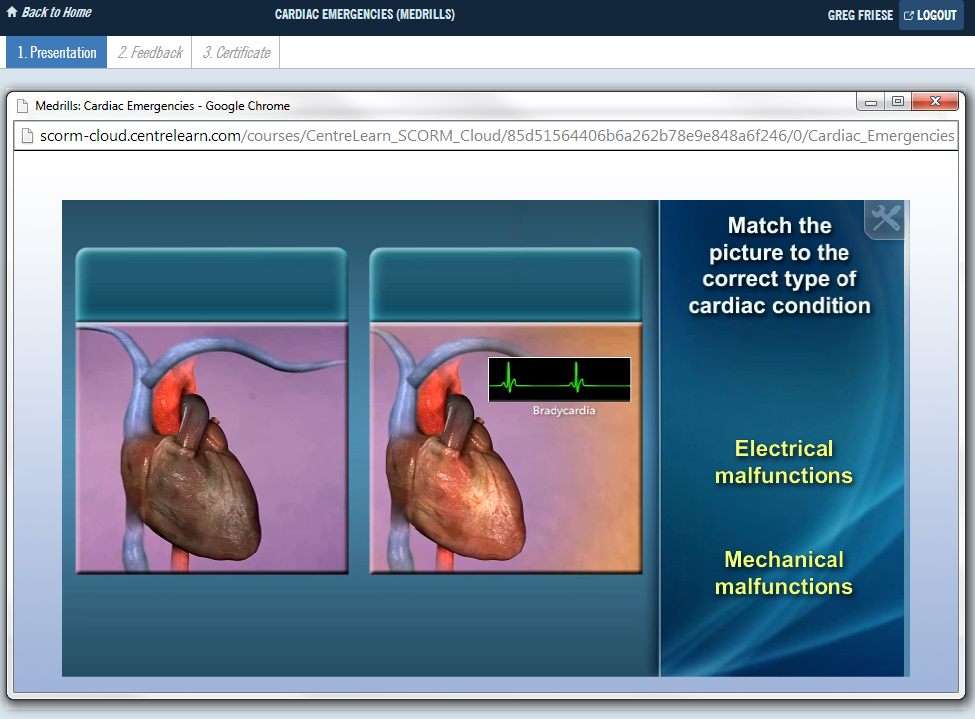The height and width of the screenshot is (719, 975).
Task: Click the green ECG strip image
Action: point(559,379)
